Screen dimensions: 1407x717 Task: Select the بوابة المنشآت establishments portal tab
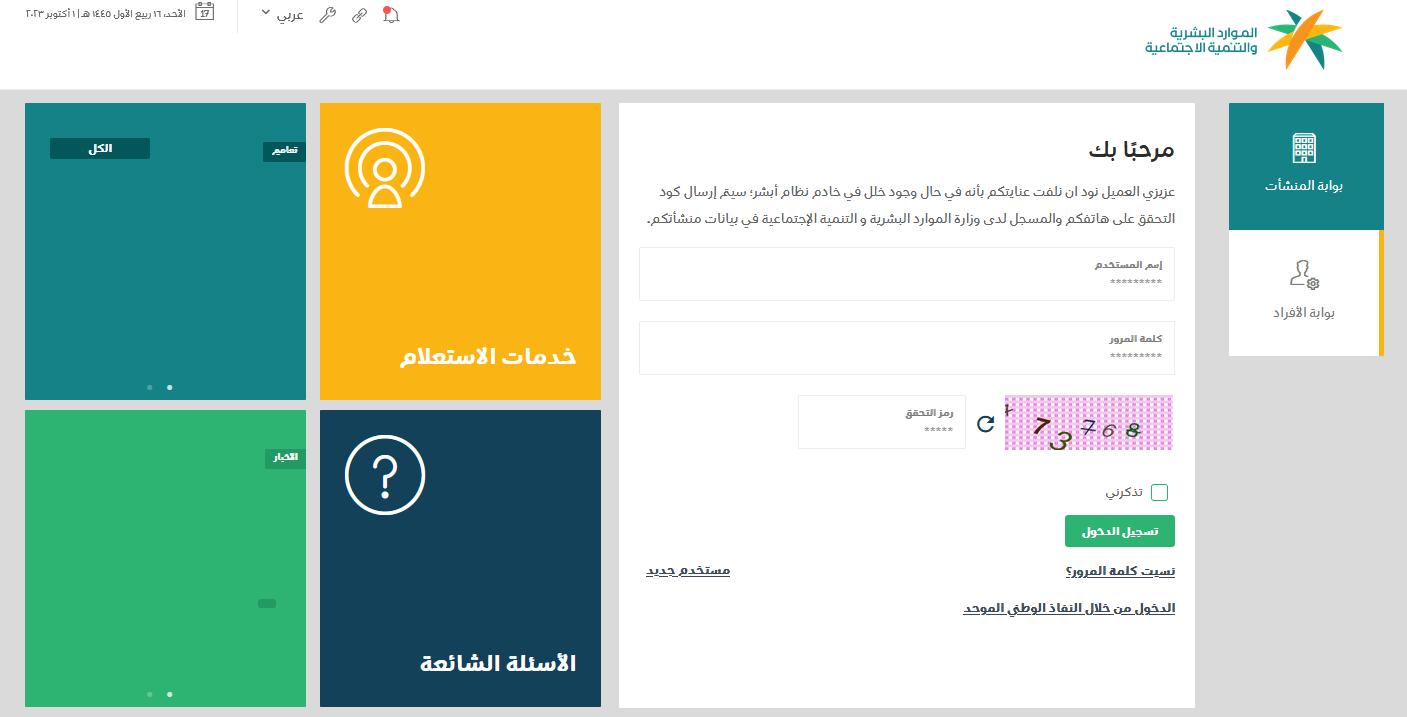1305,166
